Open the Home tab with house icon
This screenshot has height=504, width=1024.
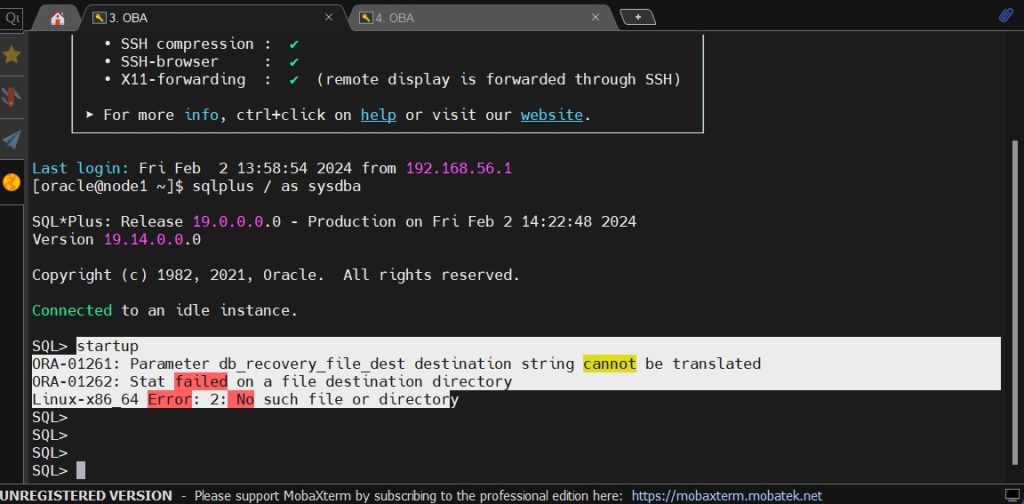coord(57,18)
